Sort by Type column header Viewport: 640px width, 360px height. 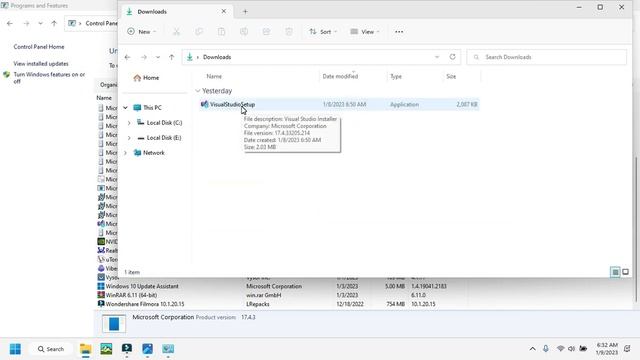pyautogui.click(x=396, y=76)
